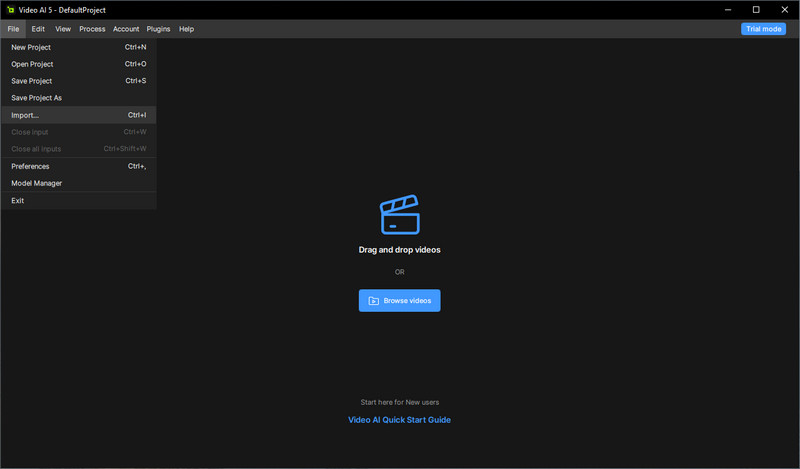Open the Plugins menu
This screenshot has width=800, height=469.
(x=158, y=29)
